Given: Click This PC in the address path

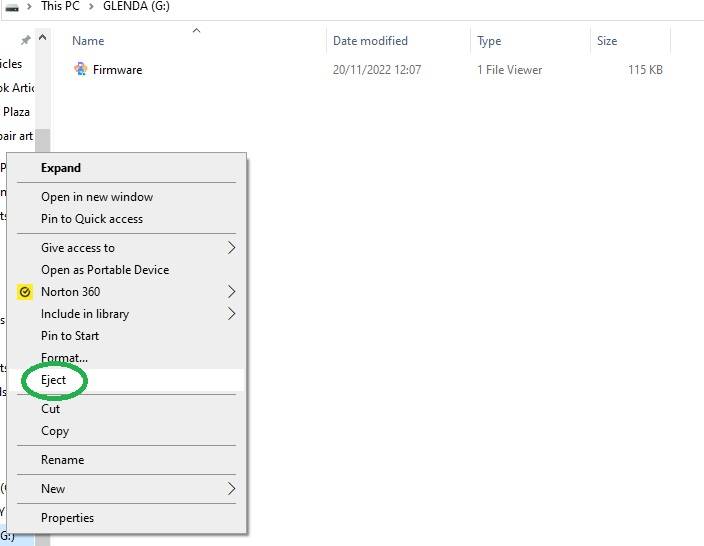Looking at the screenshot, I should tap(60, 6).
